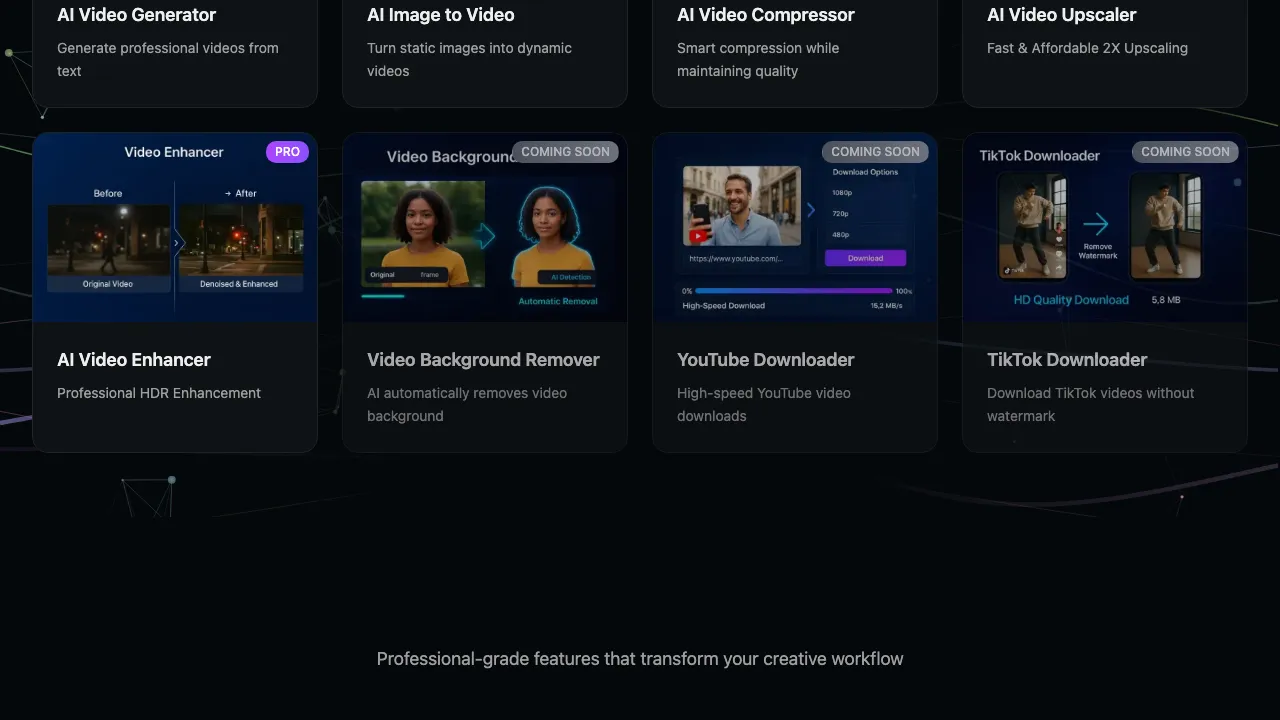Click the HD Quality Download link

coord(1071,299)
